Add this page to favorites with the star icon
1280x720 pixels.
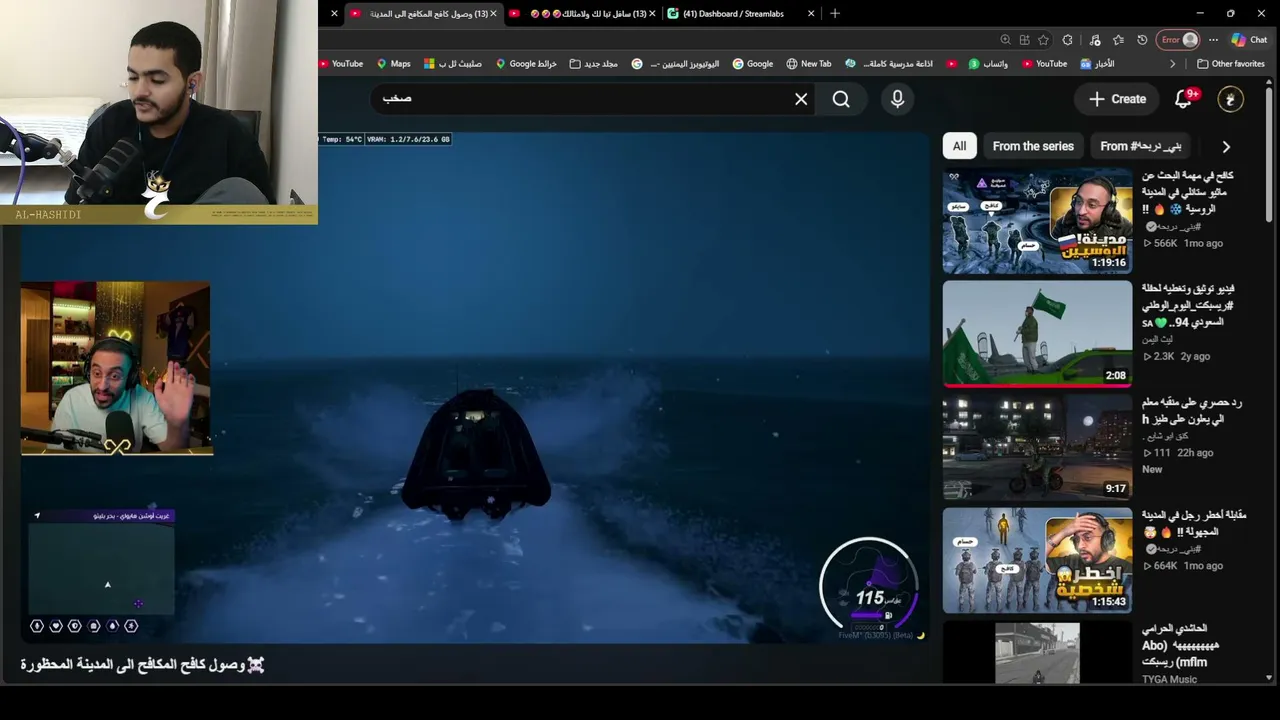(1043, 40)
